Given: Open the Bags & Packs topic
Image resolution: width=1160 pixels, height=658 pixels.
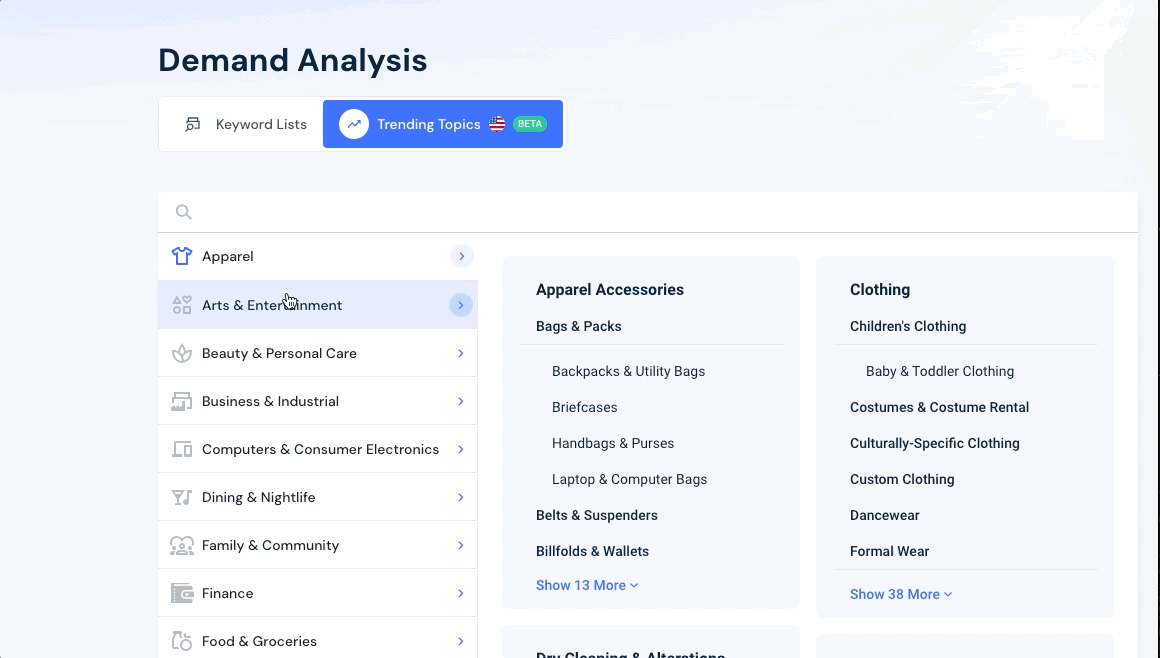Looking at the screenshot, I should (579, 326).
